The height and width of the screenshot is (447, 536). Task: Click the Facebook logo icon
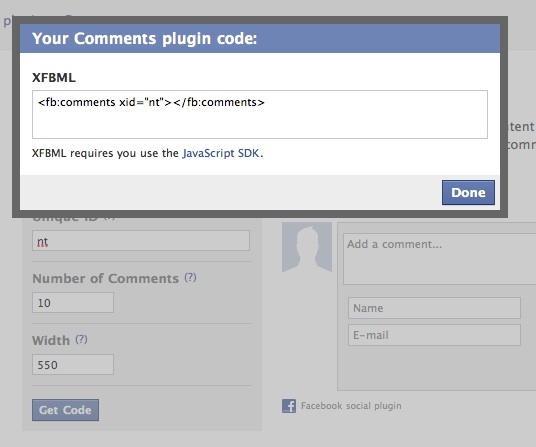tap(289, 406)
